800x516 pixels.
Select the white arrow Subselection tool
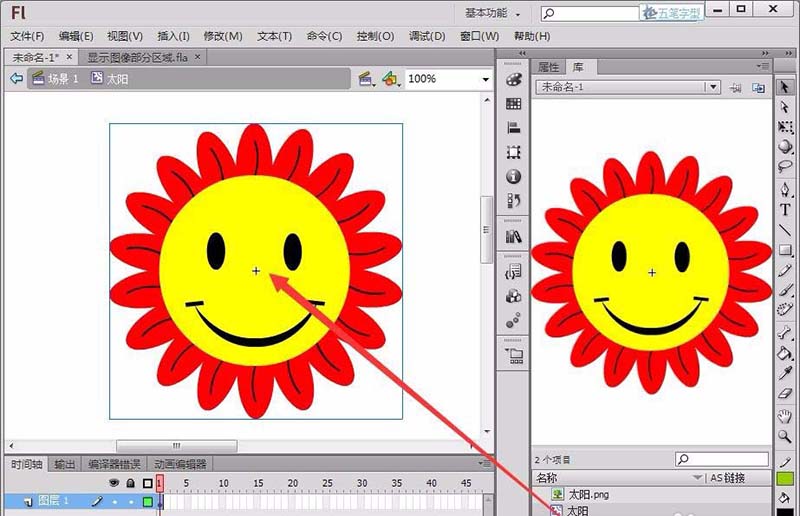tap(785, 107)
